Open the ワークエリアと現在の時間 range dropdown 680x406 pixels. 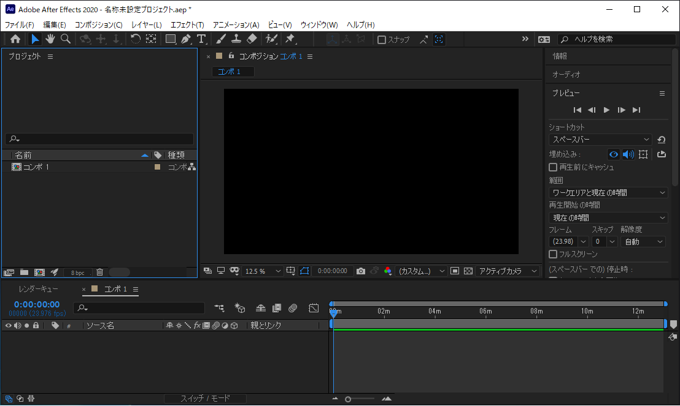[x=608, y=193]
